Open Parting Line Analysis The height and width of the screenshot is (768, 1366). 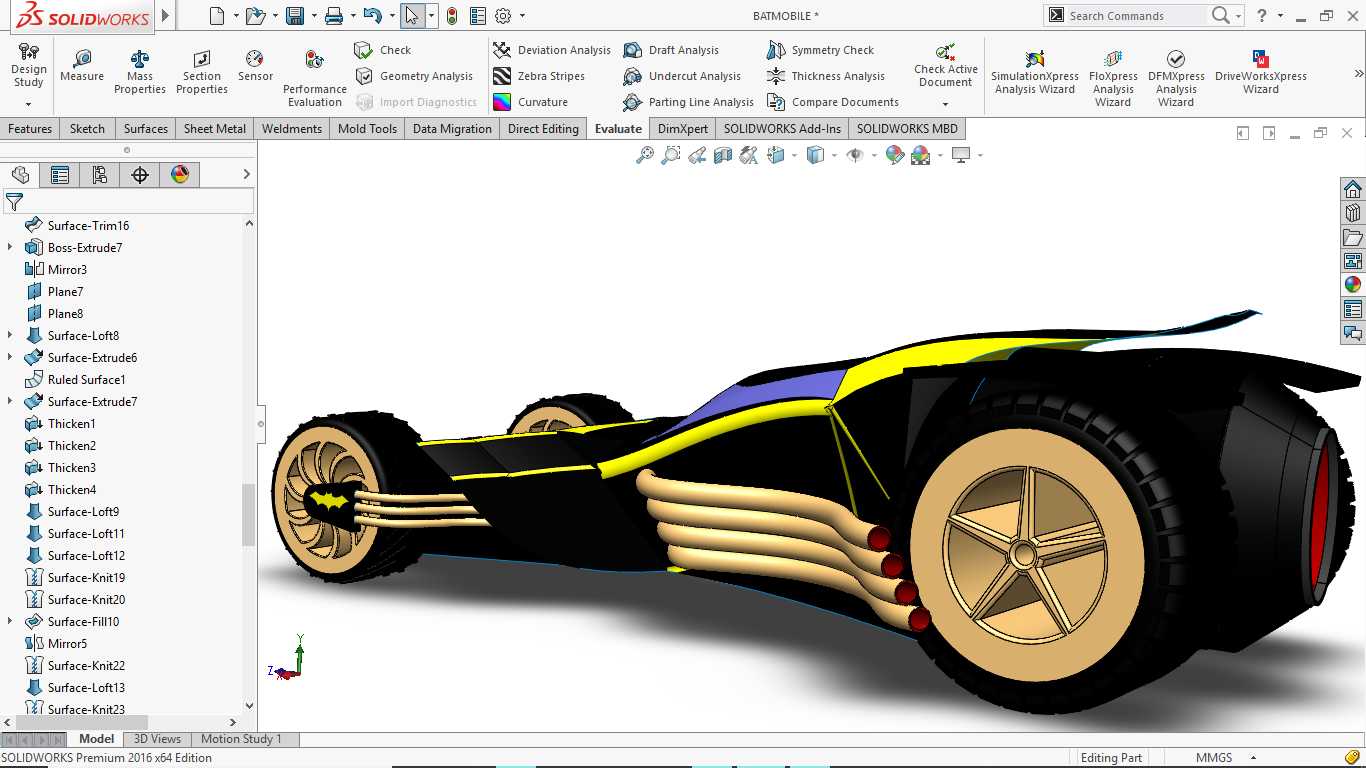688,102
